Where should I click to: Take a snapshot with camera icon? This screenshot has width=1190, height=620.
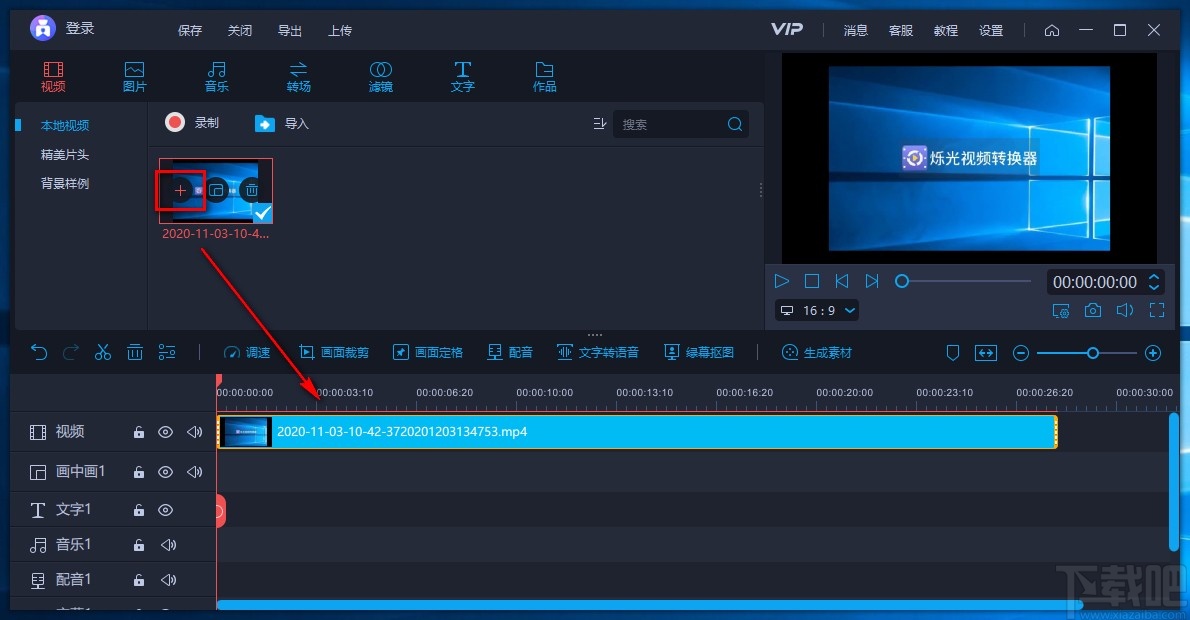click(1093, 310)
